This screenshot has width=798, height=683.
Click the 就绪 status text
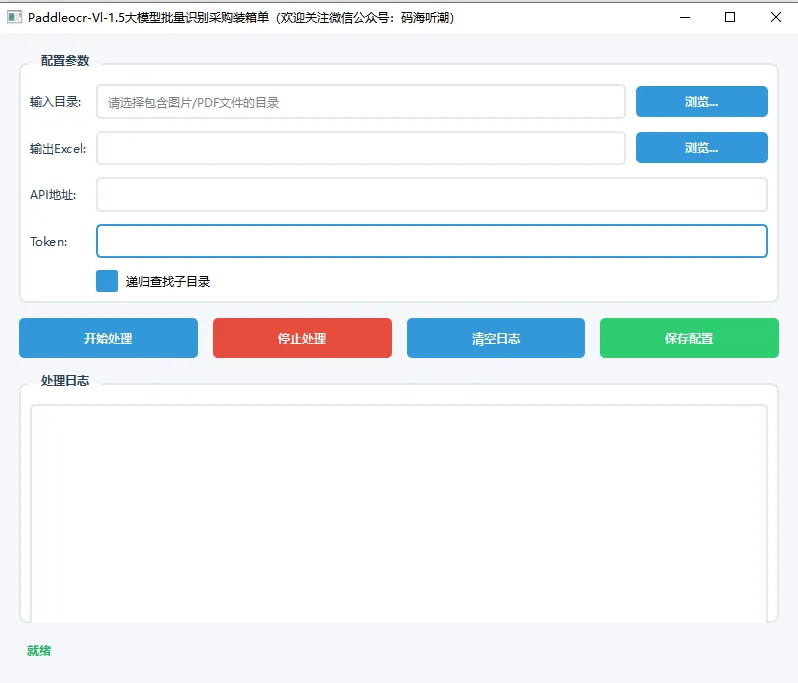[39, 650]
